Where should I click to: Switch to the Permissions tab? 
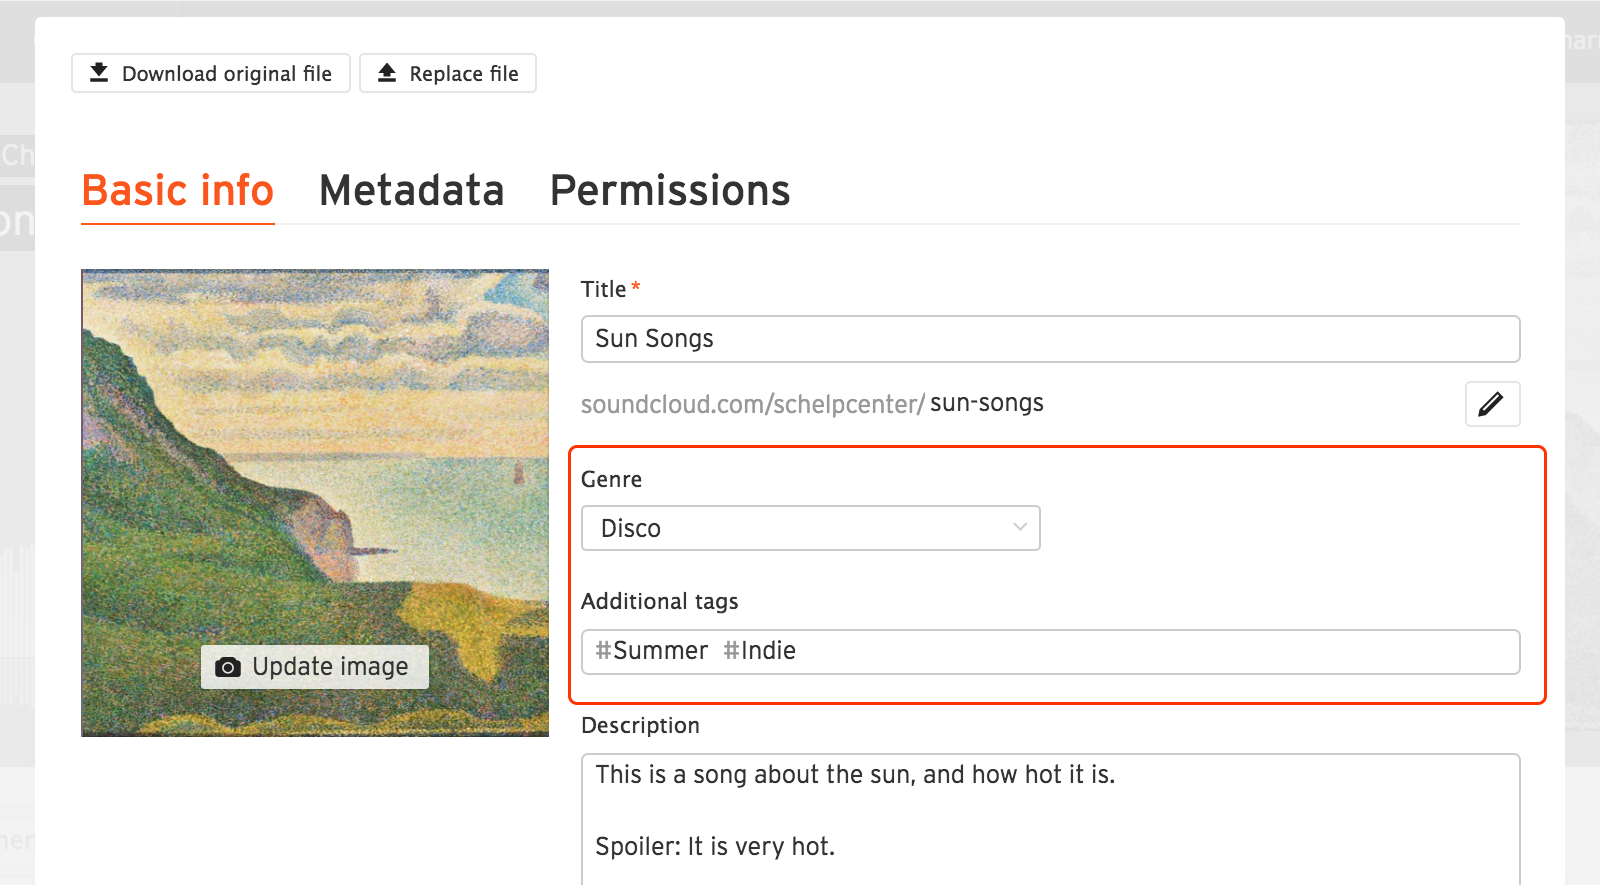669,191
